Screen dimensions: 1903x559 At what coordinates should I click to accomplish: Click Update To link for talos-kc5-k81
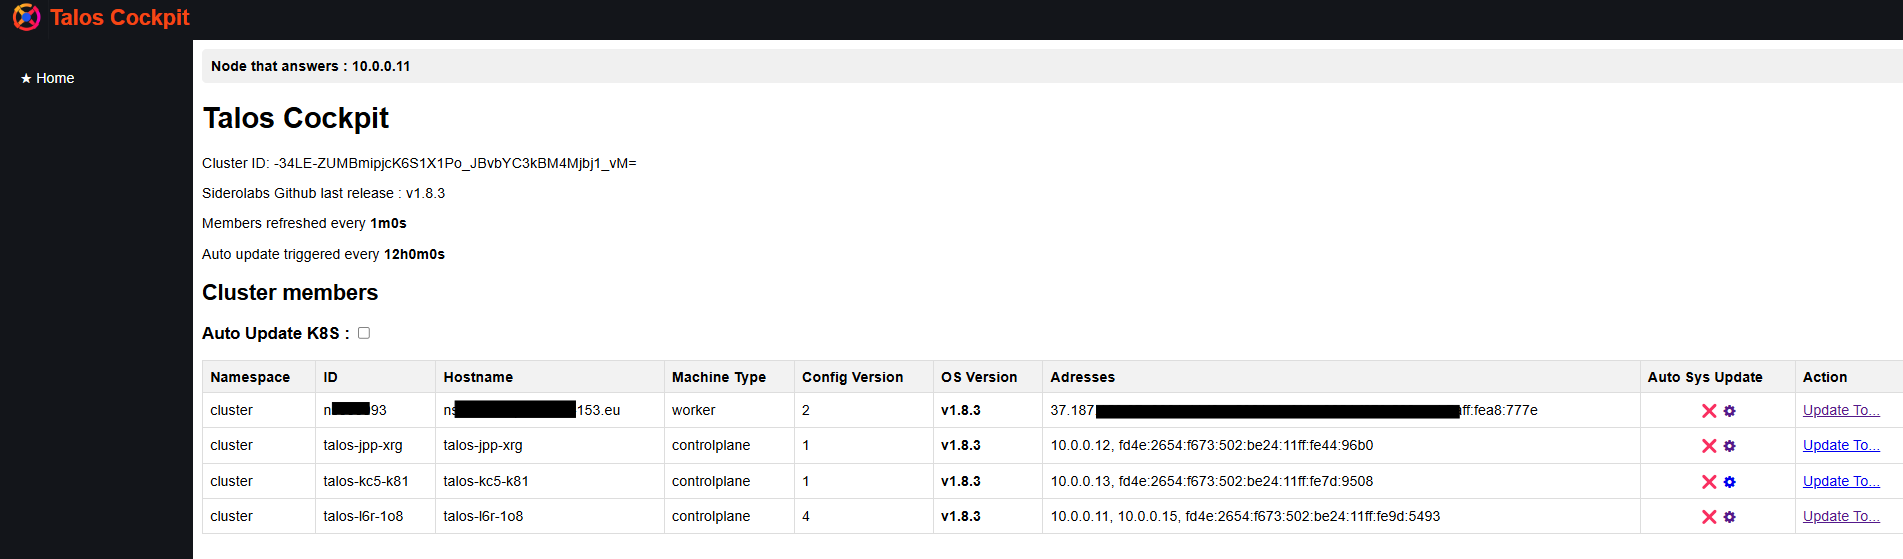pos(1841,481)
